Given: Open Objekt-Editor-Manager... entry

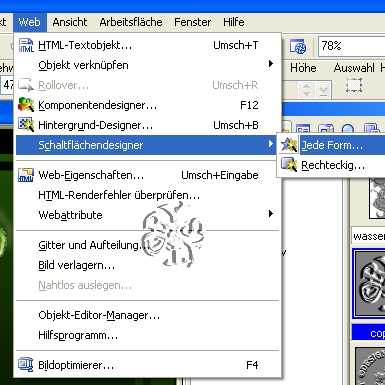Looking at the screenshot, I should pyautogui.click(x=147, y=315).
